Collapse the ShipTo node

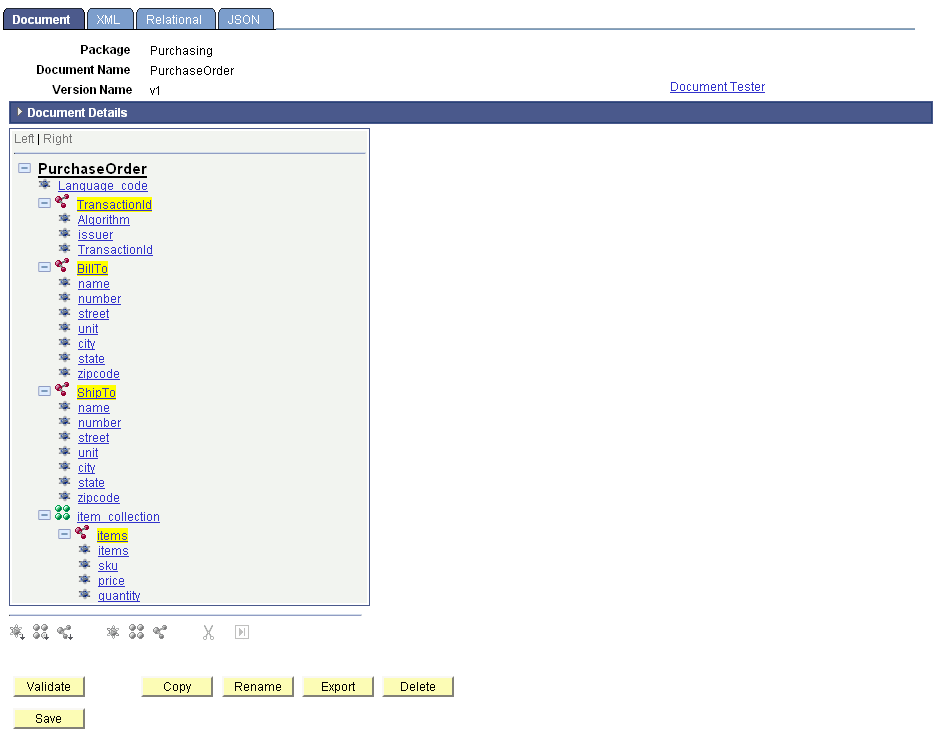click(x=44, y=389)
